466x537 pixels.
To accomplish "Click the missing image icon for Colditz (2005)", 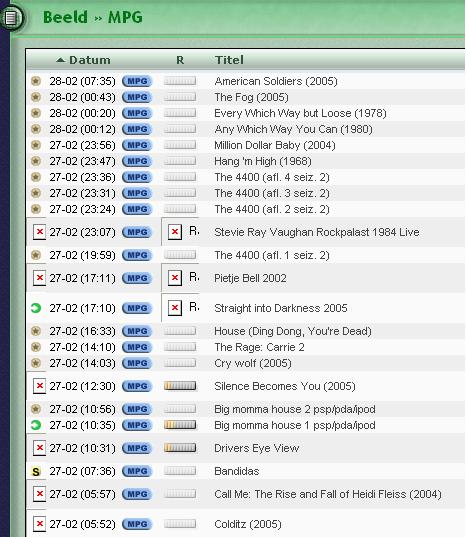I will [x=39, y=524].
